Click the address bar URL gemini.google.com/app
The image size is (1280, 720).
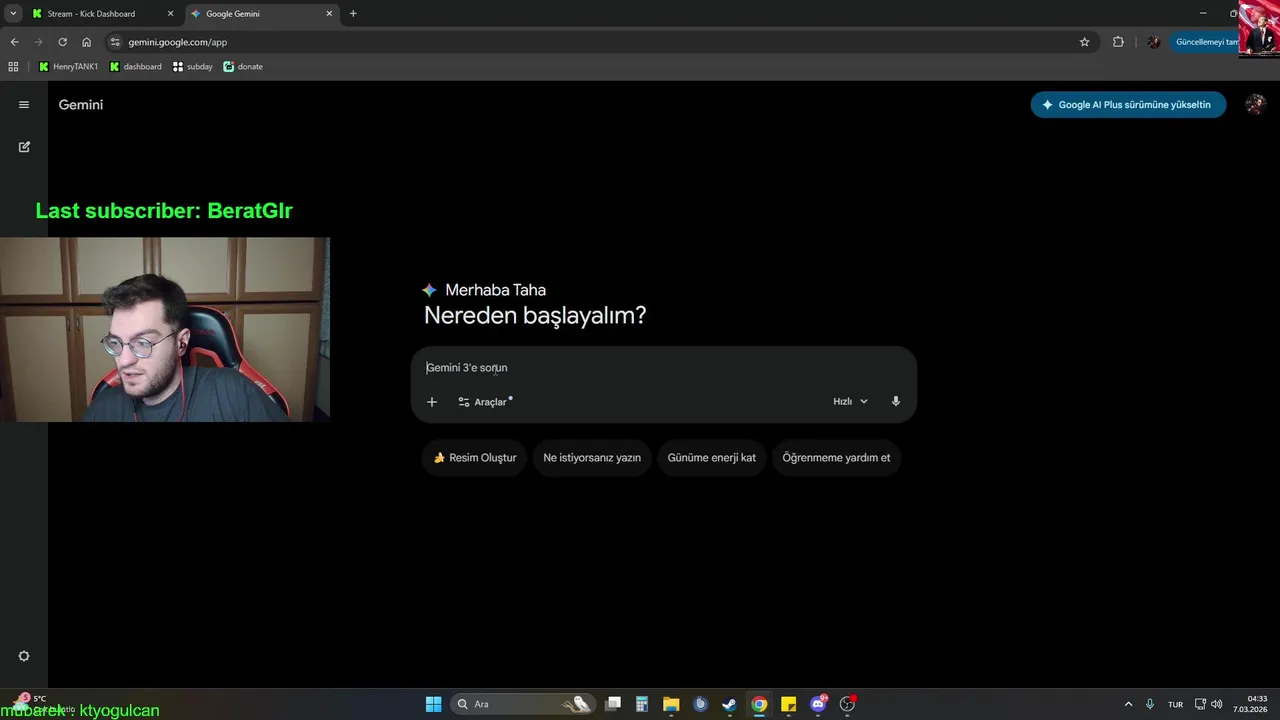click(178, 42)
